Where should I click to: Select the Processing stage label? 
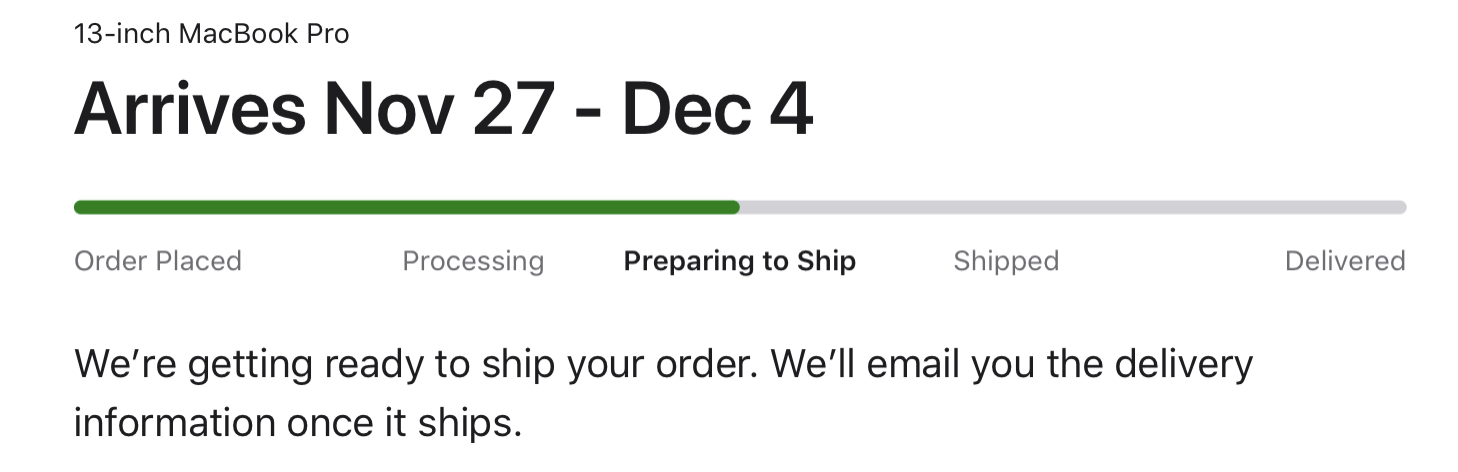[x=473, y=261]
